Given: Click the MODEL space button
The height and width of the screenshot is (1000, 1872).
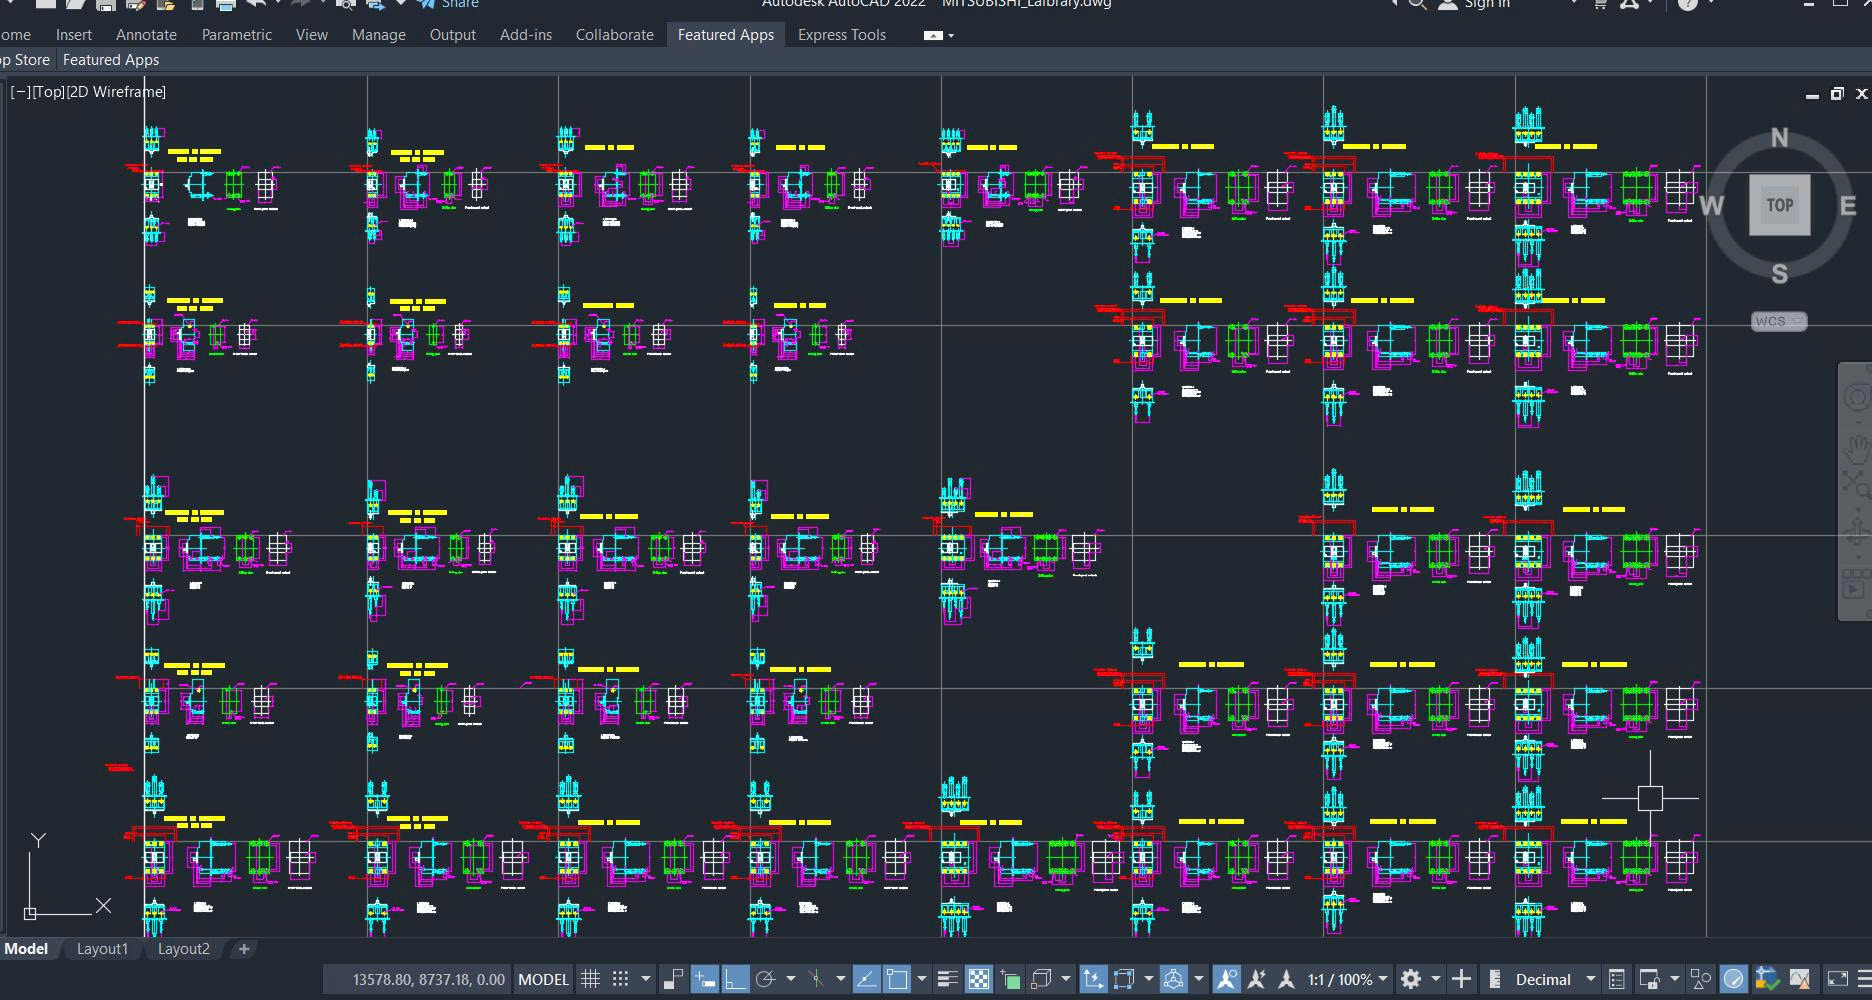Looking at the screenshot, I should pyautogui.click(x=543, y=979).
